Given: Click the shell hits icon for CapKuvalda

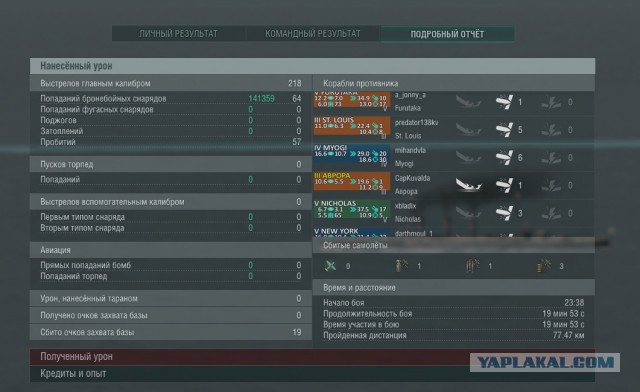Looking at the screenshot, I should [504, 185].
